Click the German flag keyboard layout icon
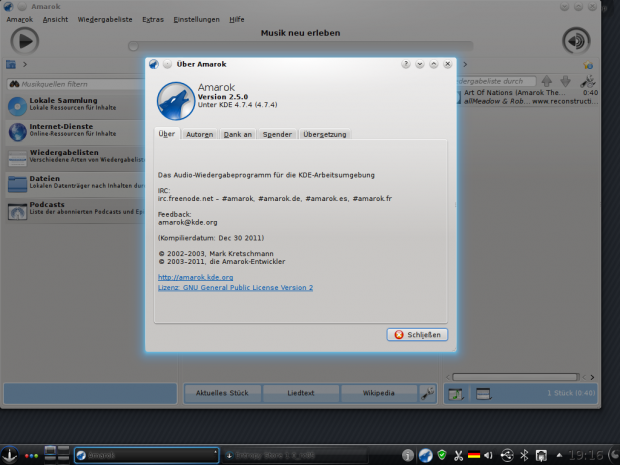This screenshot has height=465, width=620. pos(474,455)
